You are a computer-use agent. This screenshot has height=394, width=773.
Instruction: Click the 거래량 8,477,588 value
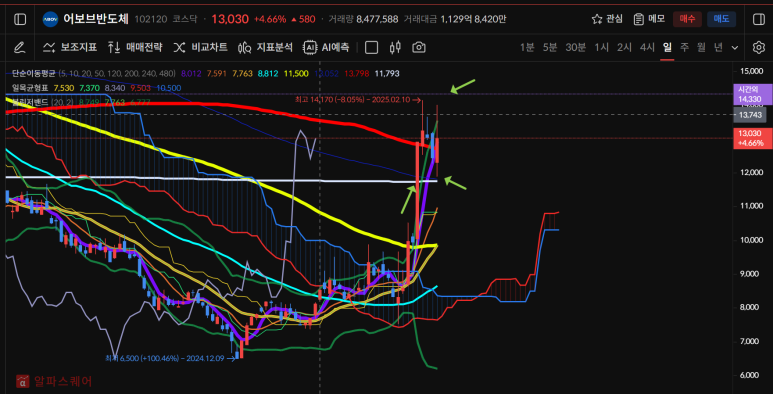[378, 19]
